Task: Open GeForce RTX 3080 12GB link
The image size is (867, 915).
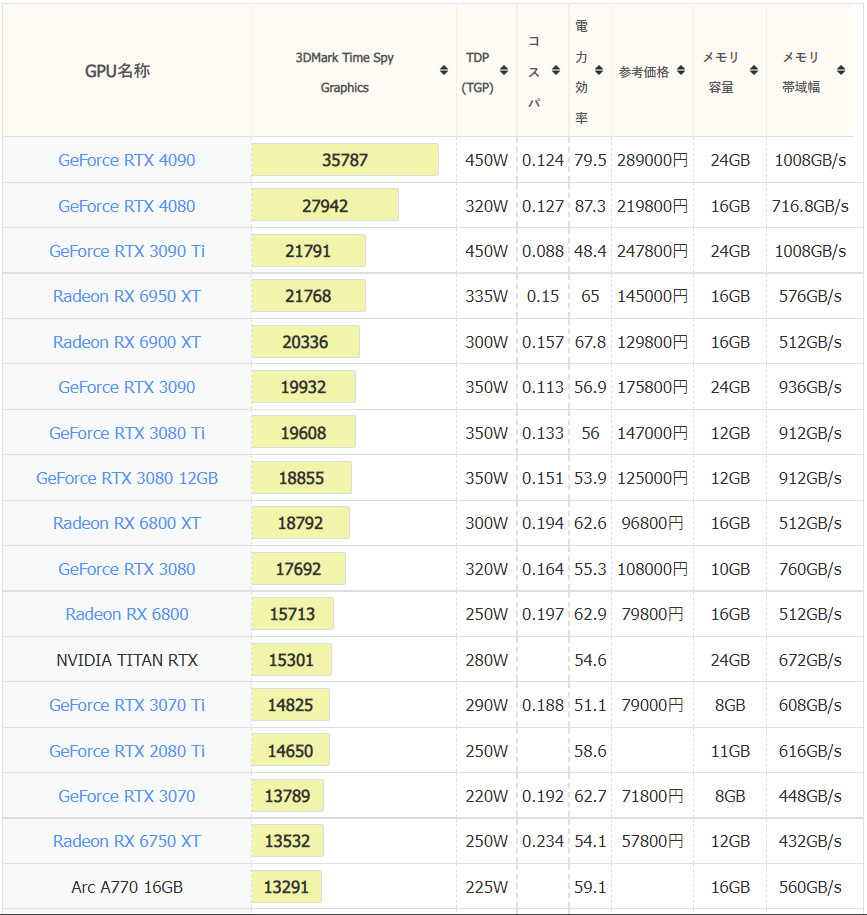Action: click(127, 478)
